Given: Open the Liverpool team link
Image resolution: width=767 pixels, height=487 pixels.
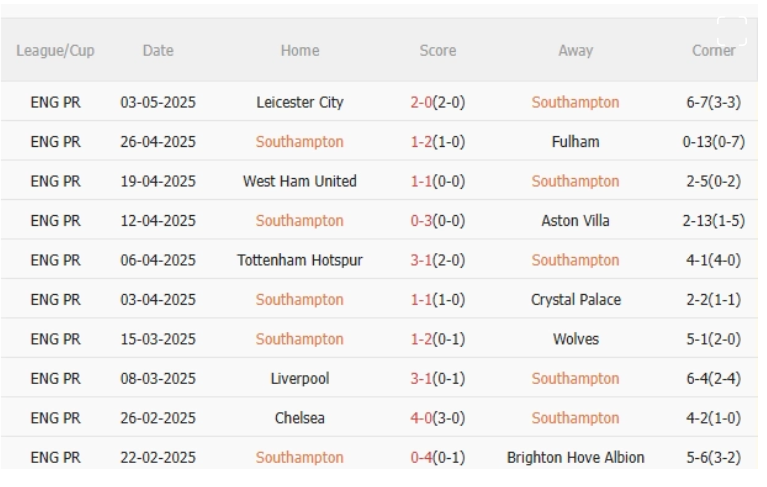Looking at the screenshot, I should pos(300,379).
